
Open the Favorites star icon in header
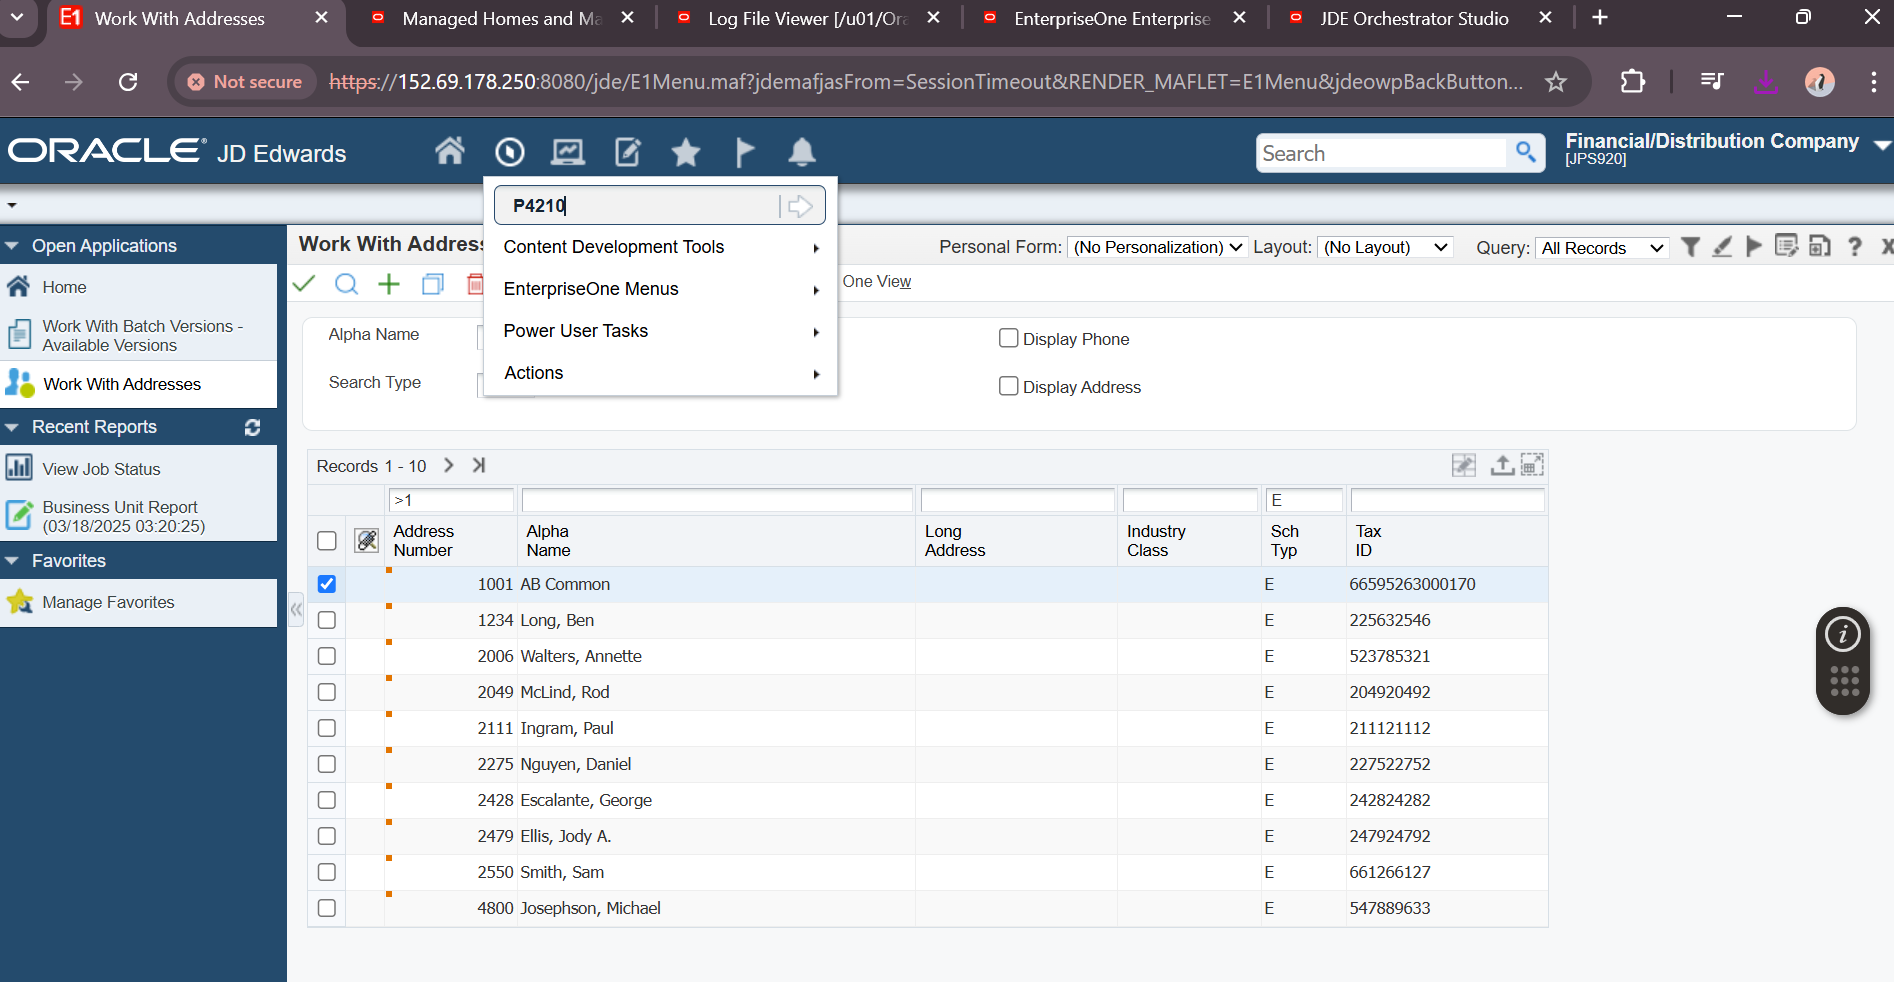point(686,152)
